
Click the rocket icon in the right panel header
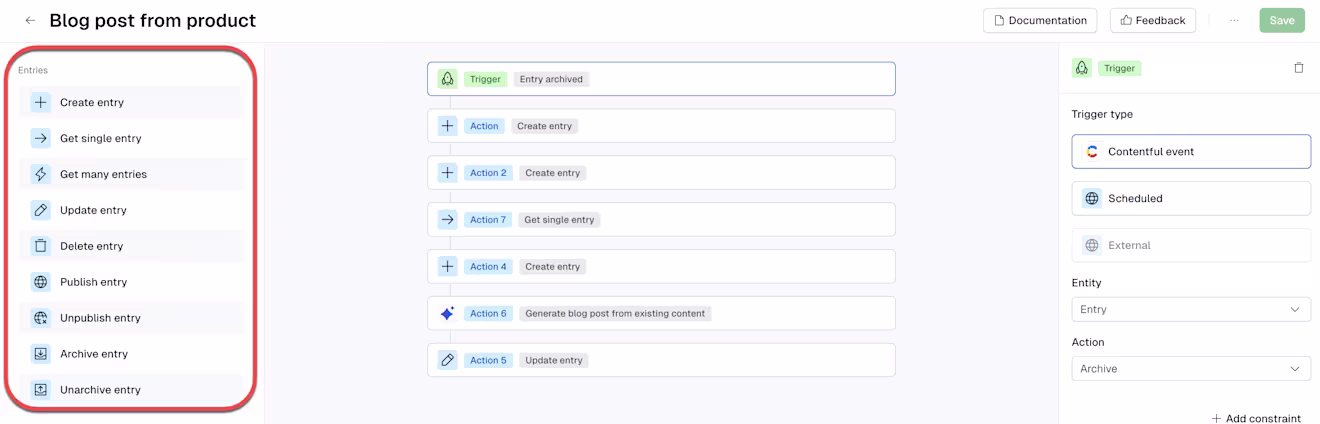pos(1082,68)
